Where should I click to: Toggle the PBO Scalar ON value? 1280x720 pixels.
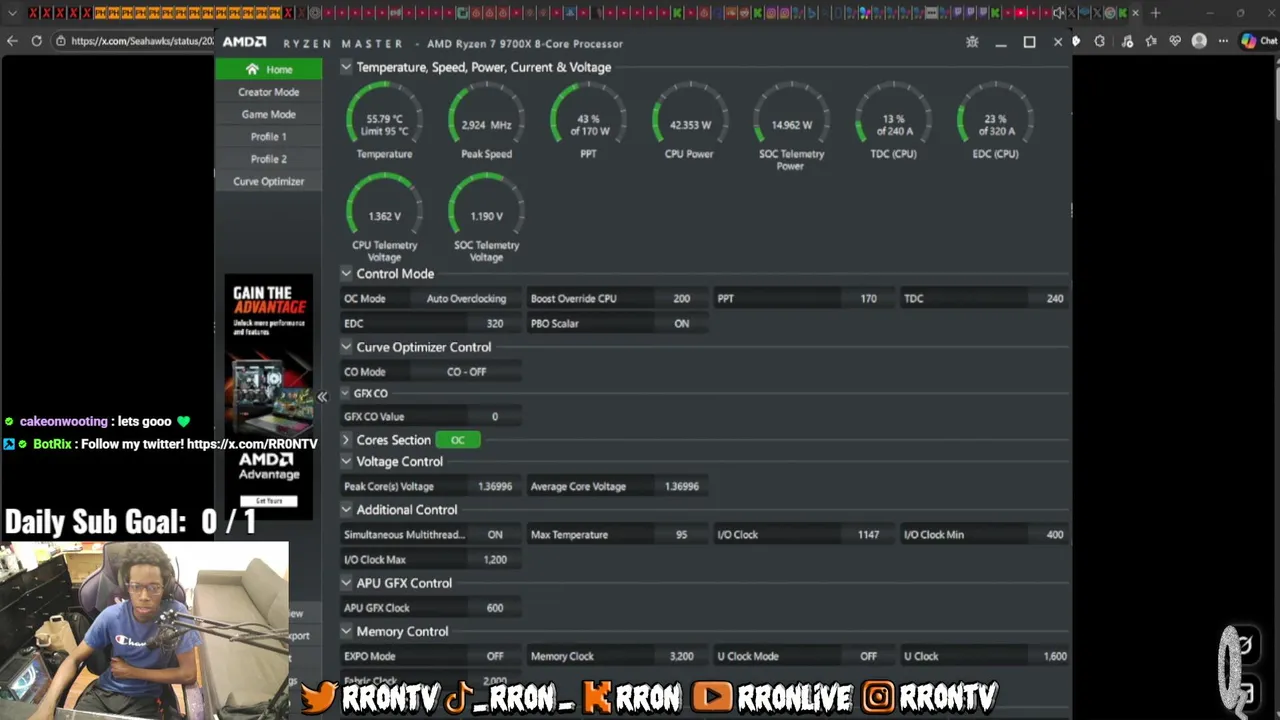pos(681,324)
